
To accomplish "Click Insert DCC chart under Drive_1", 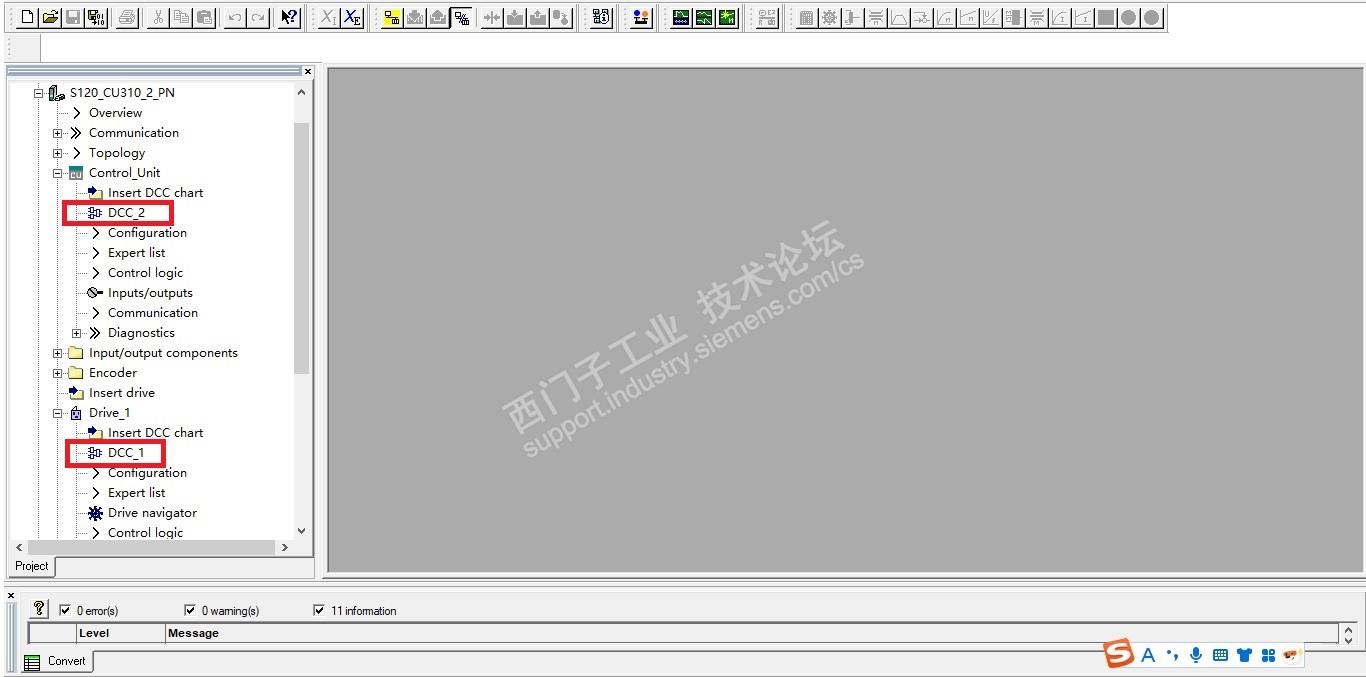I will [155, 433].
